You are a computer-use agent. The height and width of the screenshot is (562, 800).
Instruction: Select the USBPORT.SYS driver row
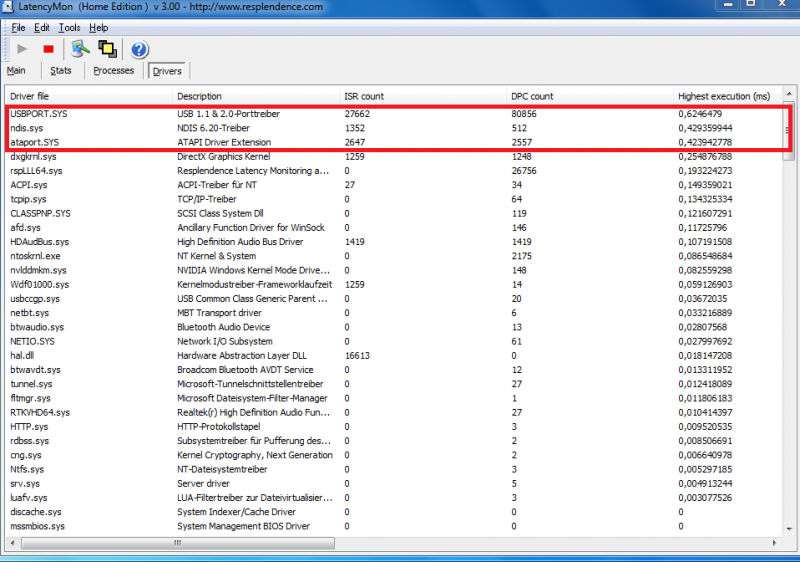[393, 114]
